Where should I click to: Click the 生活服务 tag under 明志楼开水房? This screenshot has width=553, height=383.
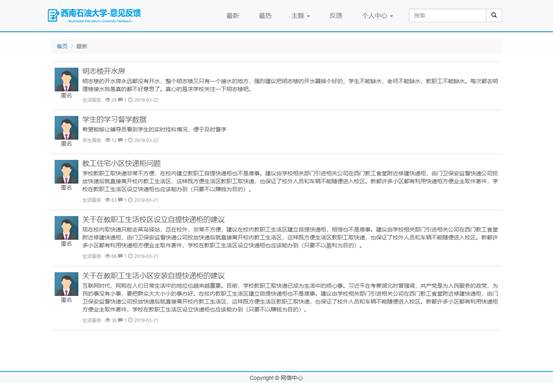point(92,100)
